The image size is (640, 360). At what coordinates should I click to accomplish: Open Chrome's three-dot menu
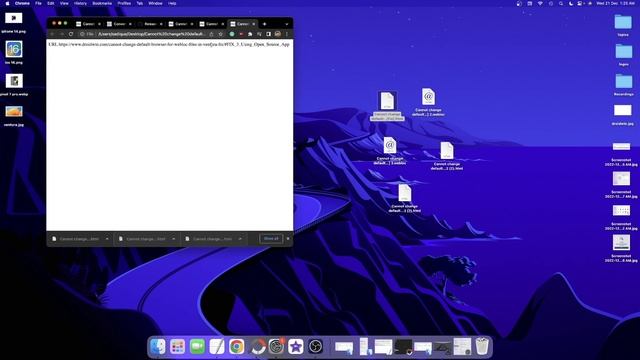pyautogui.click(x=287, y=34)
